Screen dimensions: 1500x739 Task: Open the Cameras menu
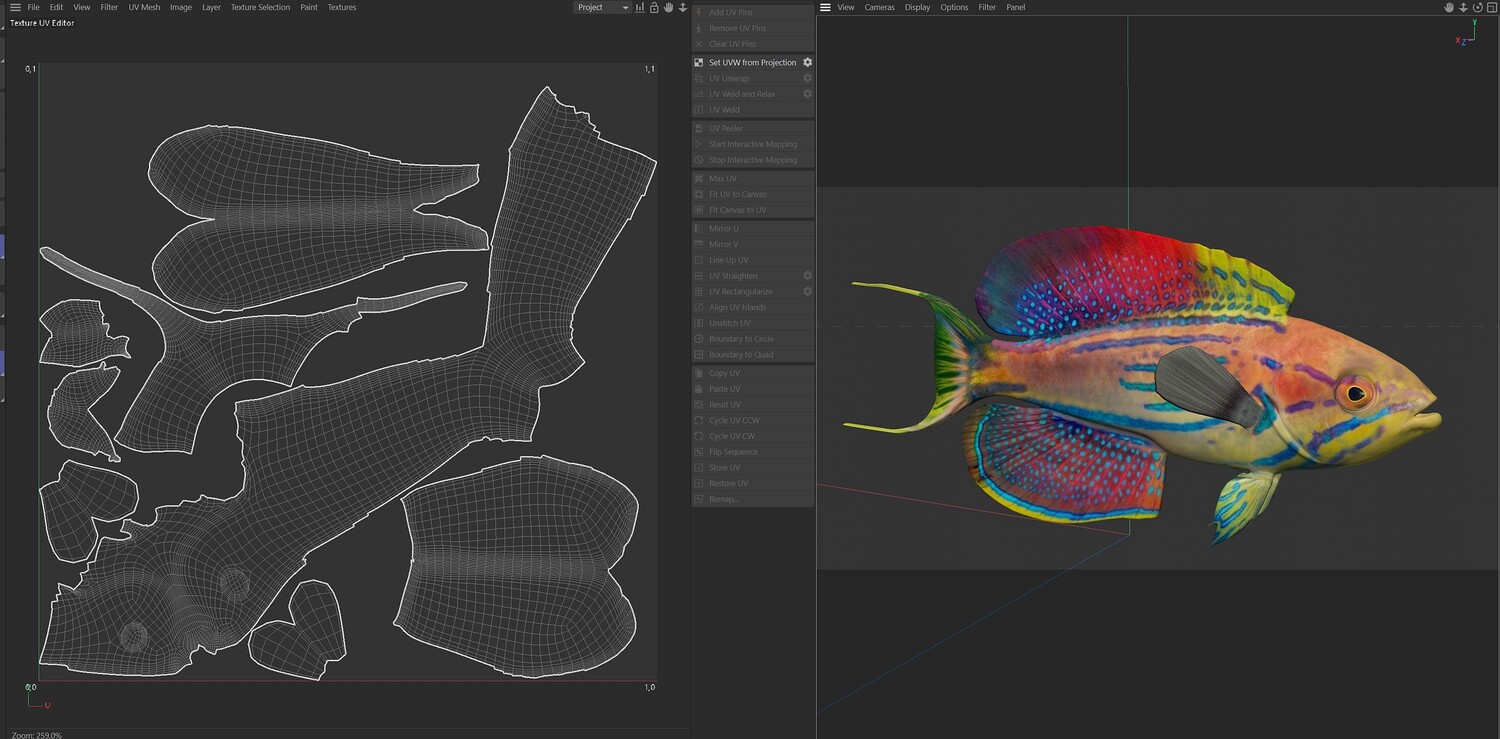880,7
